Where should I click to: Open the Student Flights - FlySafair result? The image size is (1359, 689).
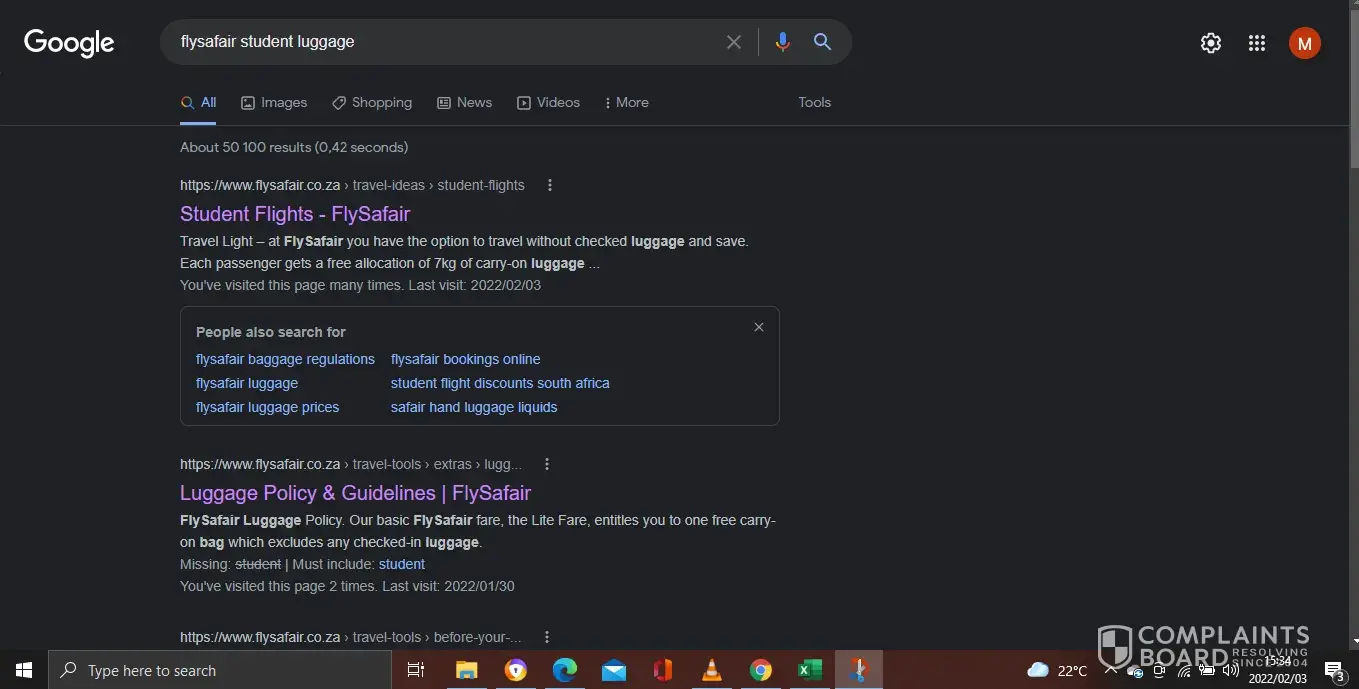coord(295,214)
